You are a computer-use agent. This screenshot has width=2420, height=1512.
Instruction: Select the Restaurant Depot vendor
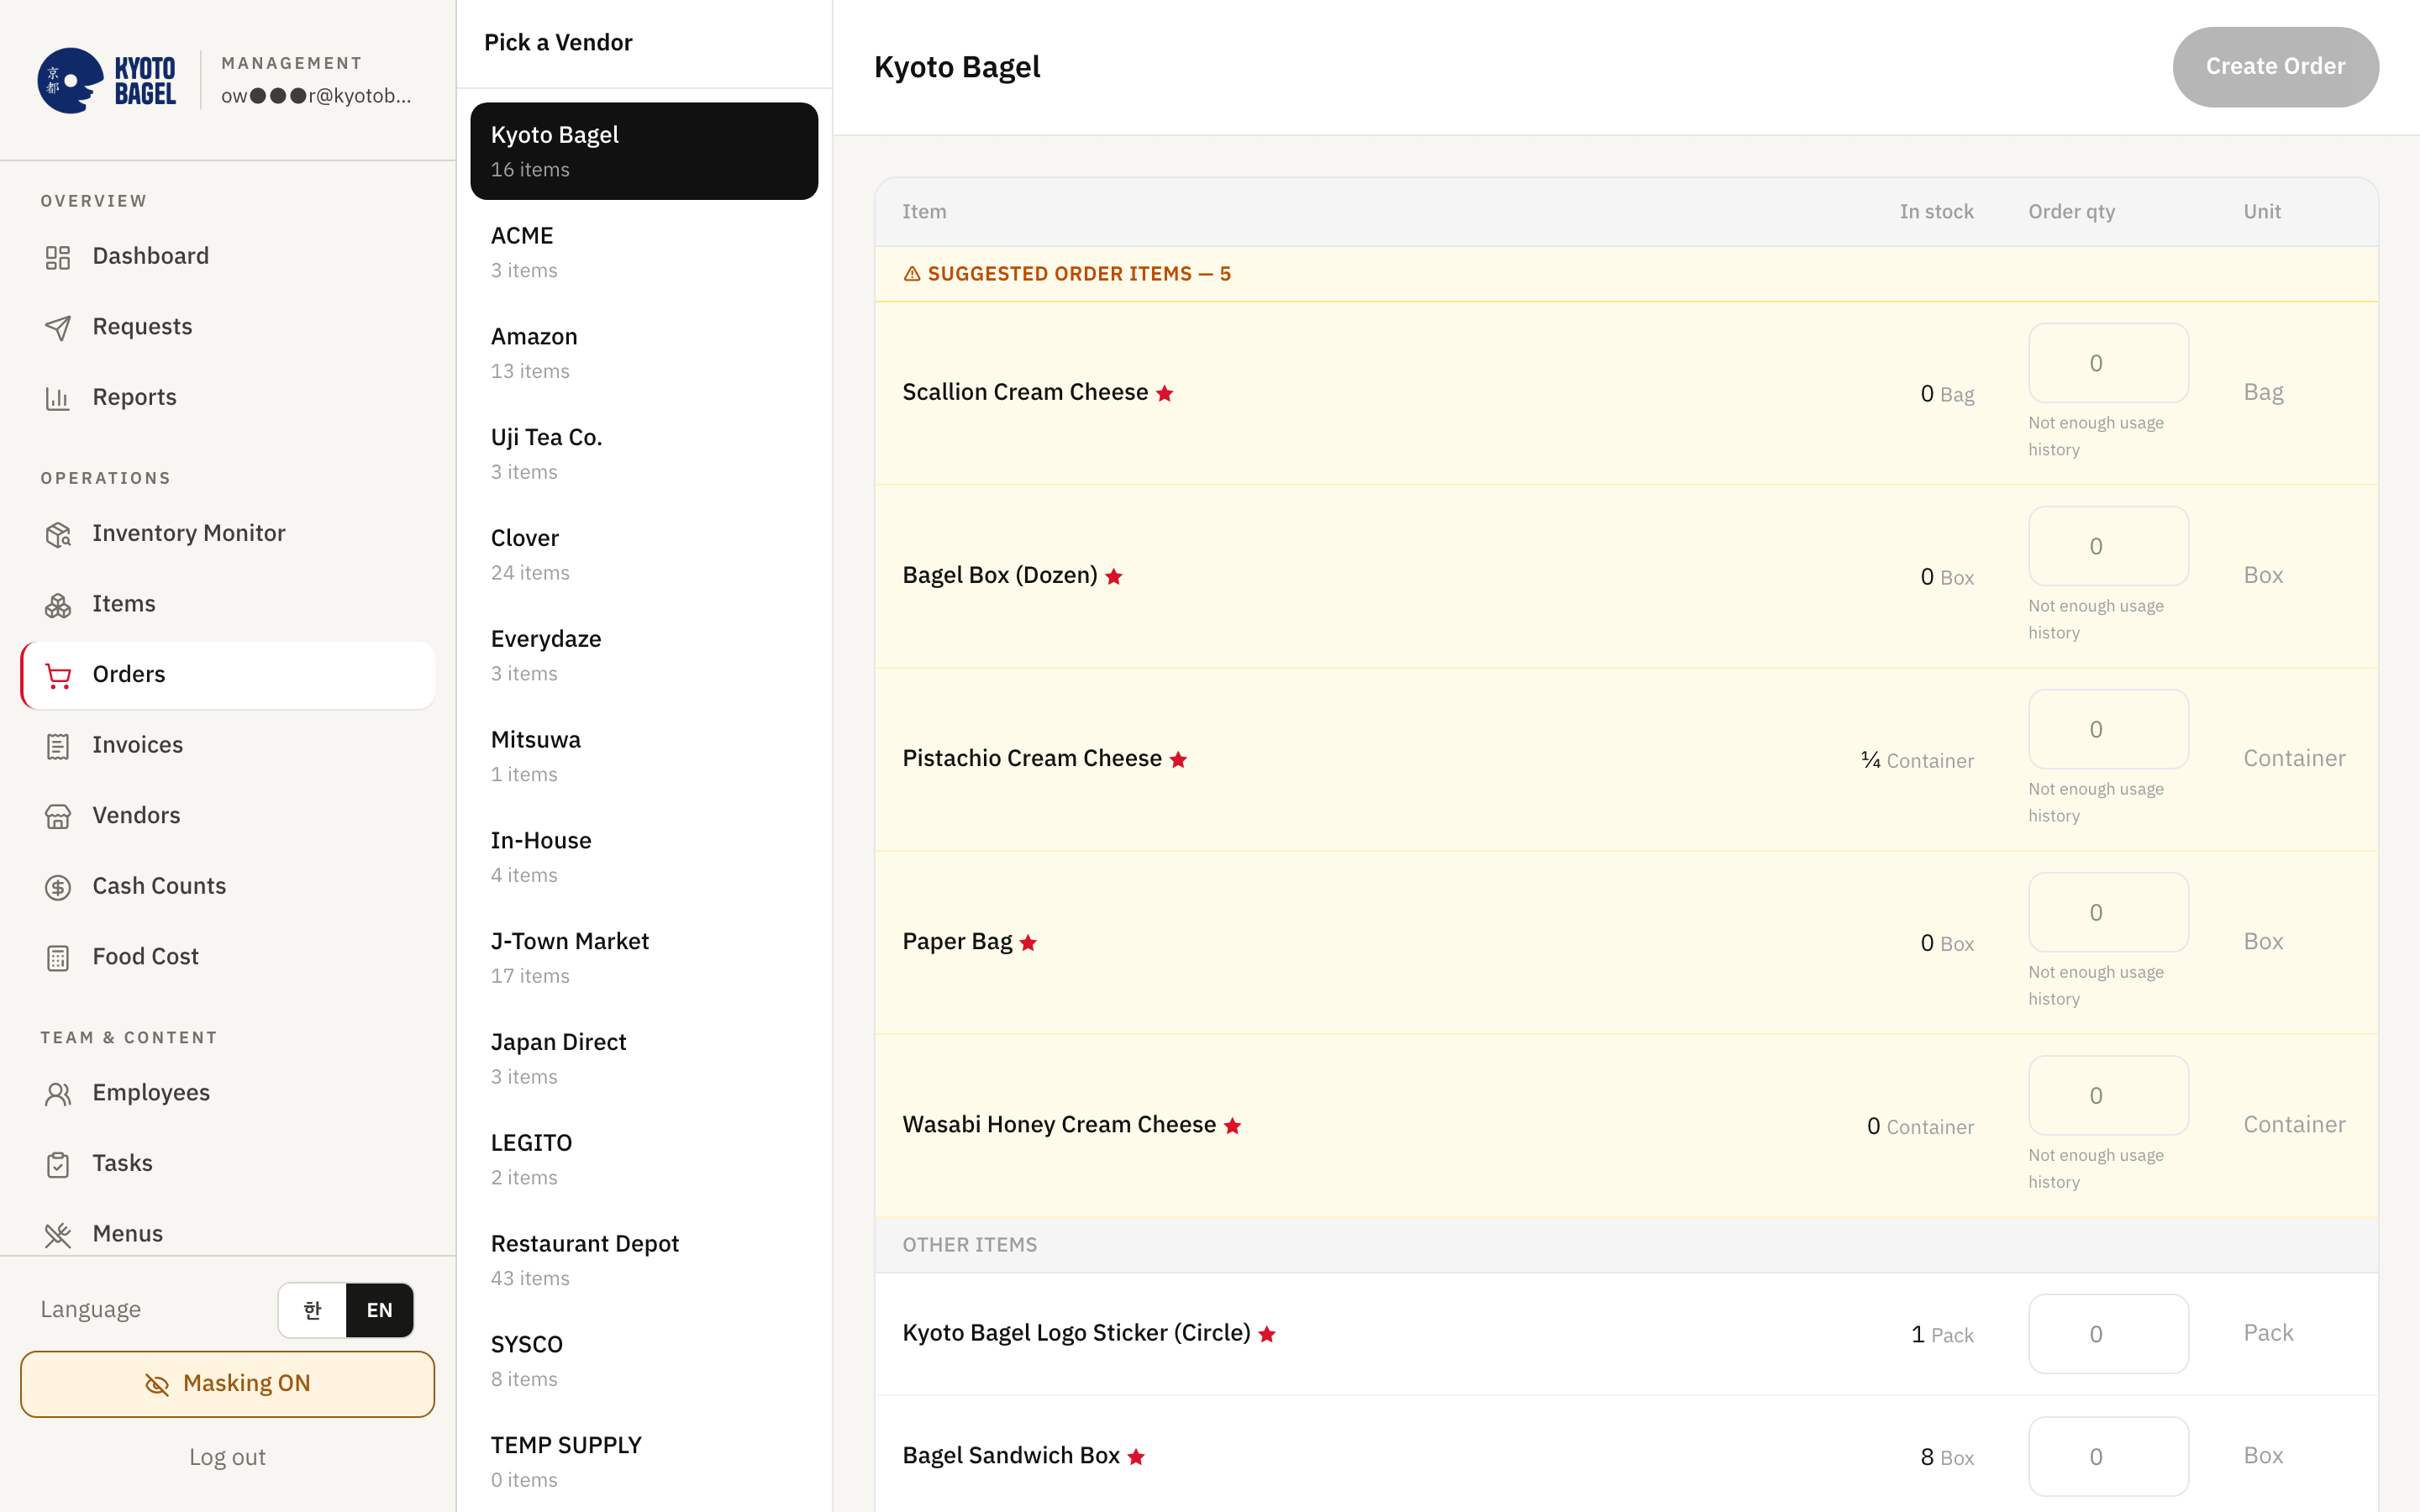point(644,1260)
